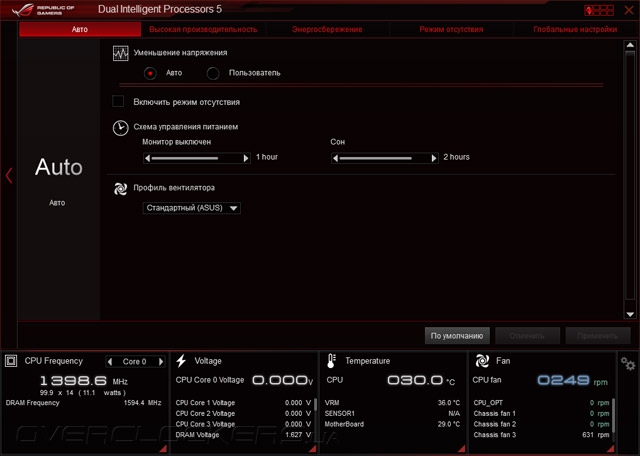The width and height of the screenshot is (640, 456).
Task: Click the CPU Core 2 Voltage row
Action: tap(243, 414)
